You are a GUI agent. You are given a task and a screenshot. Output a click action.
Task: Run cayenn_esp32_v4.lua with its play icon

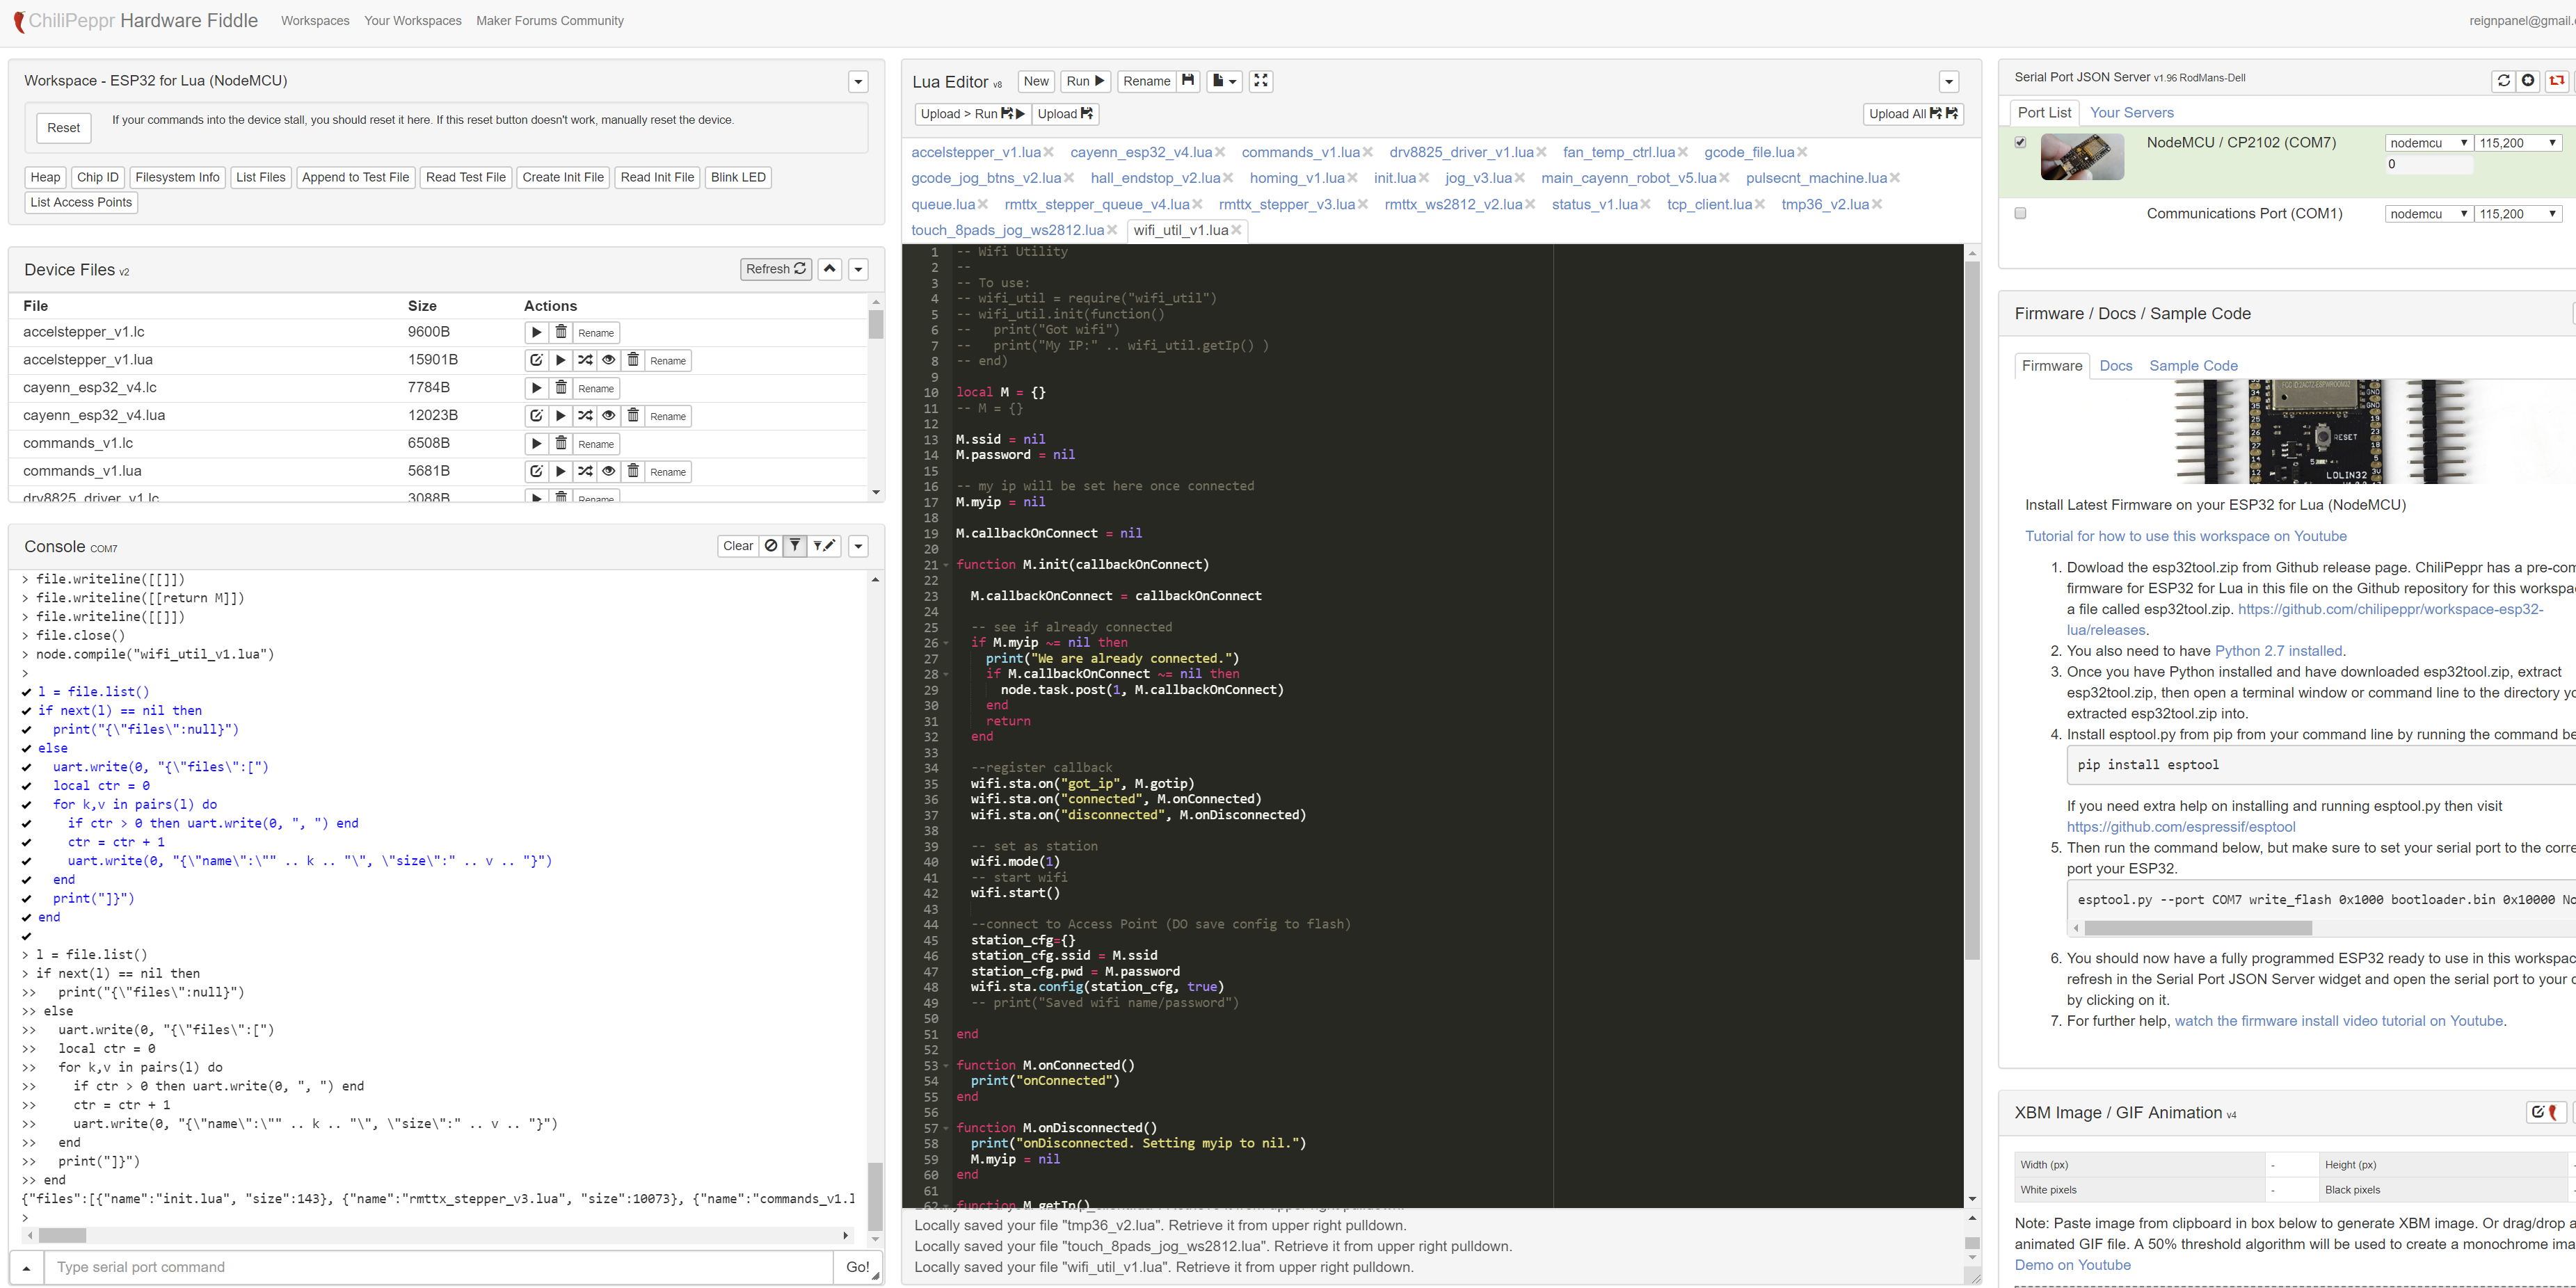pyautogui.click(x=561, y=417)
